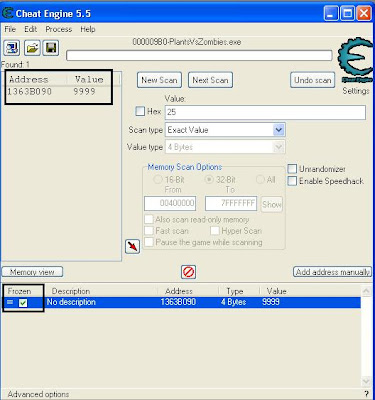Image resolution: width=375 pixels, height=400 pixels.
Task: Enable the Unrandomizer checkbox
Action: coord(292,169)
